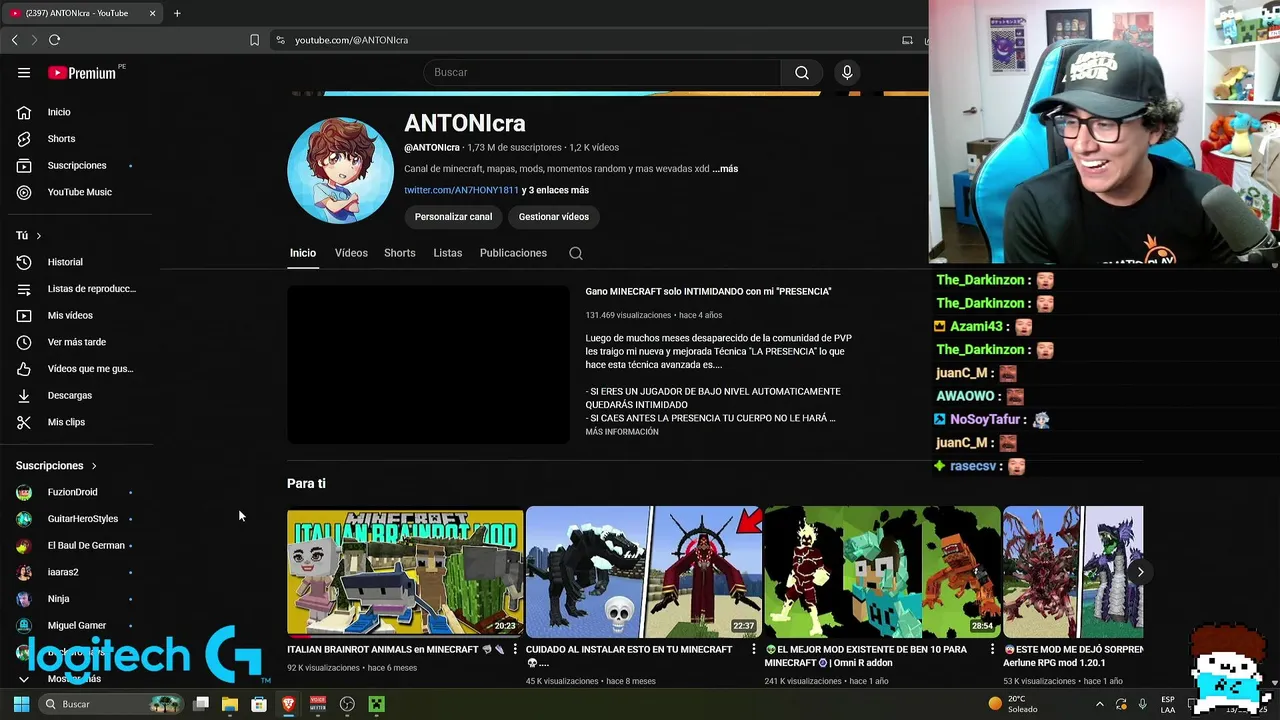This screenshot has width=1280, height=720.
Task: Click the Windows taskbar Buscar search box
Action: click(112, 704)
